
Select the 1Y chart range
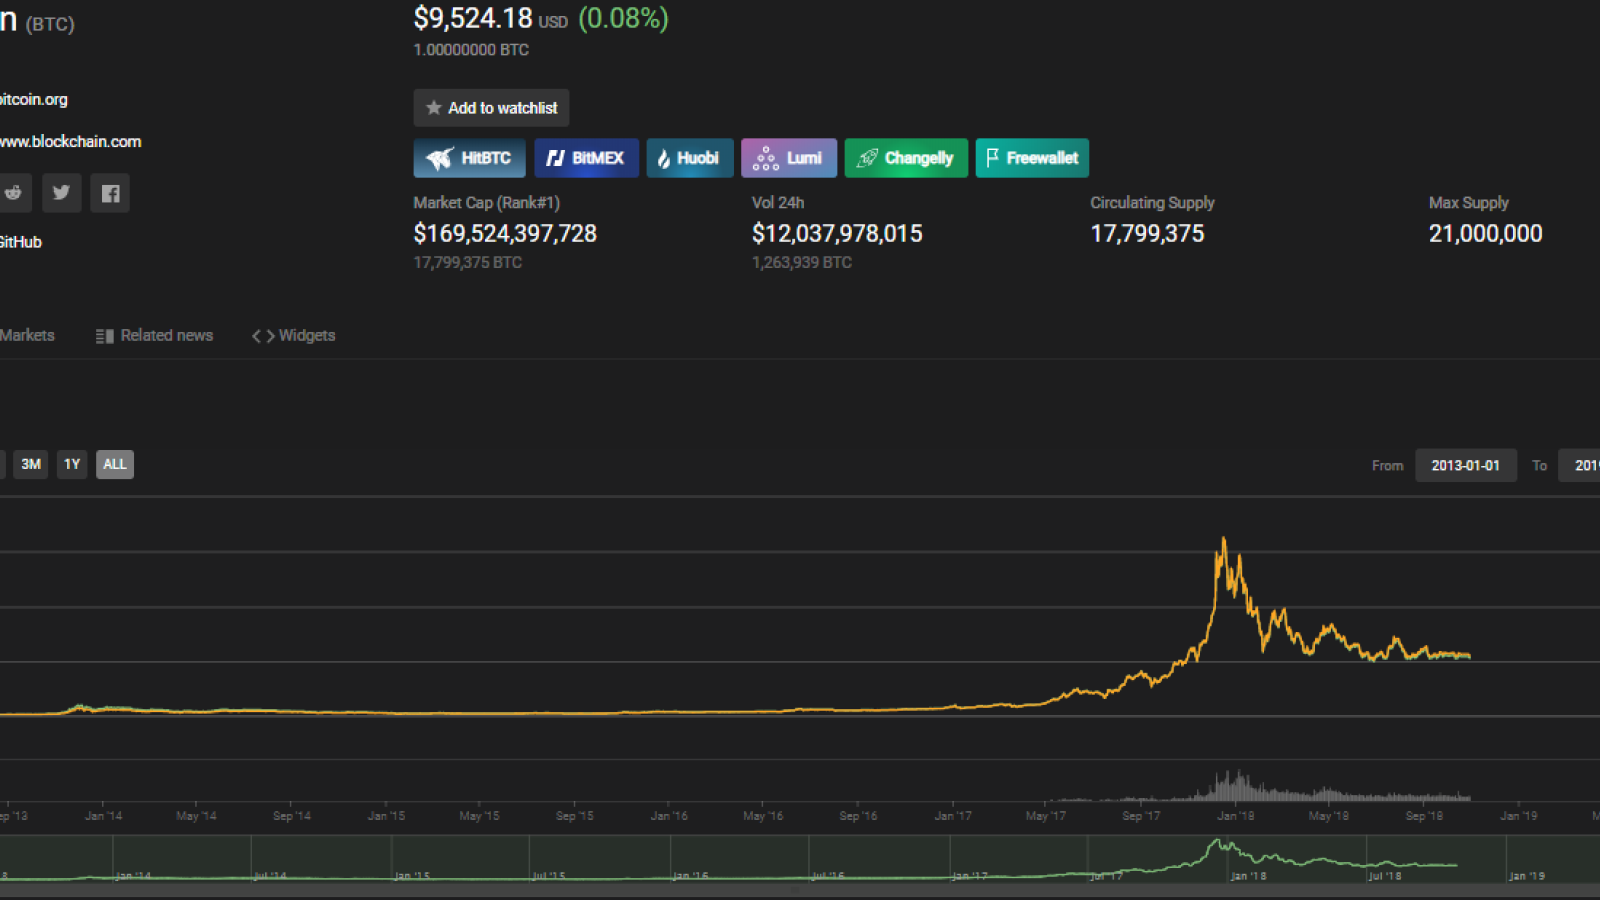pos(72,464)
